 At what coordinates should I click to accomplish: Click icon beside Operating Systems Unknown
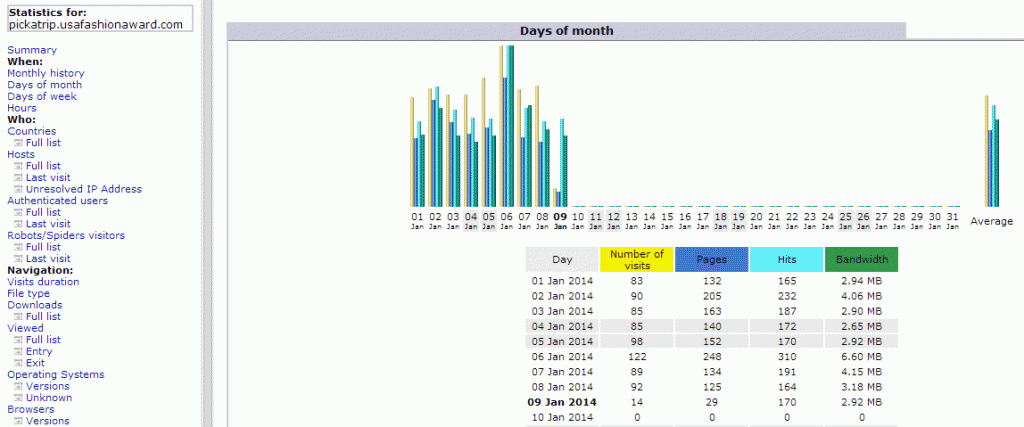point(18,397)
